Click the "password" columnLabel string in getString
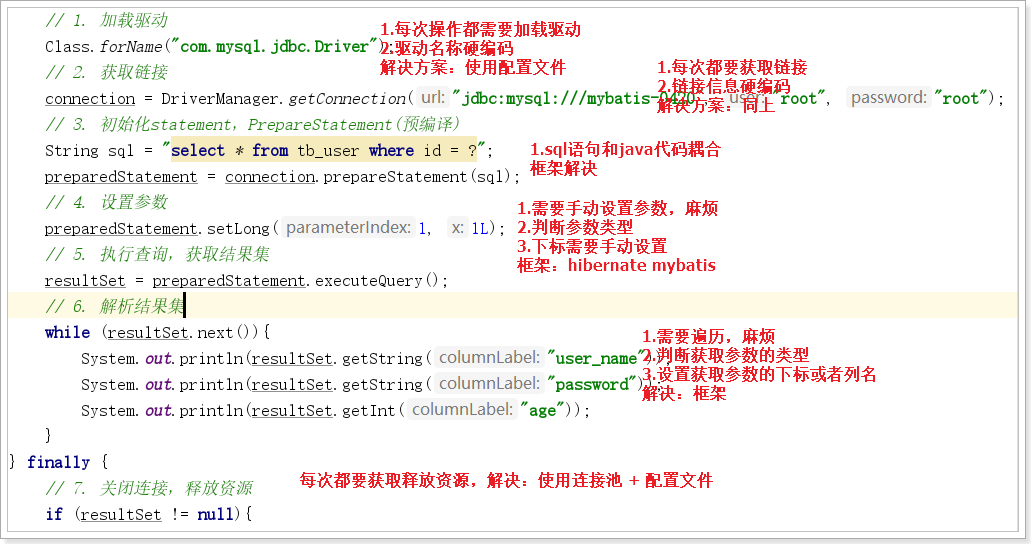The width and height of the screenshot is (1031, 544). 592,385
